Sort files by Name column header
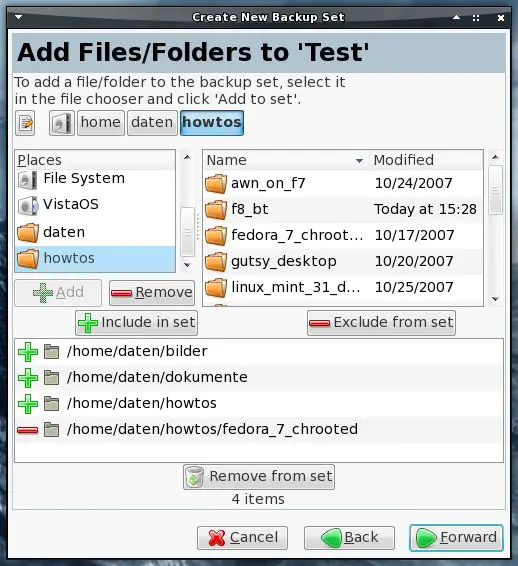This screenshot has height=566, width=518. (x=286, y=160)
